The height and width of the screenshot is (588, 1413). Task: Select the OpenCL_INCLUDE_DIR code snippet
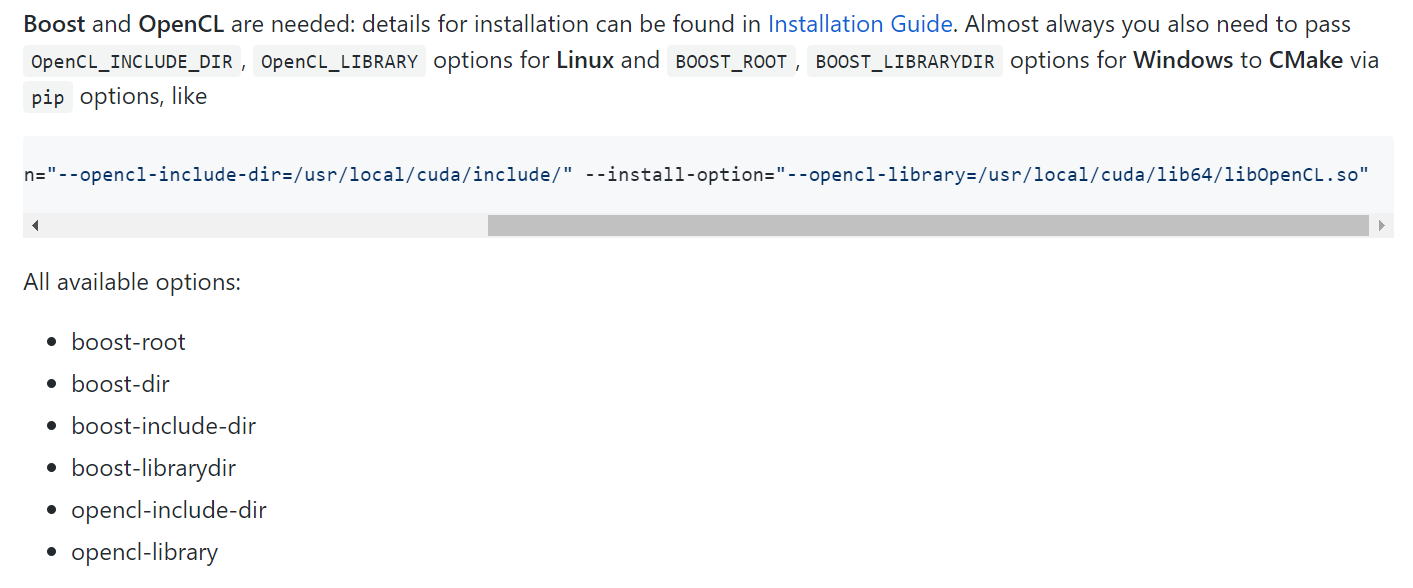click(131, 60)
